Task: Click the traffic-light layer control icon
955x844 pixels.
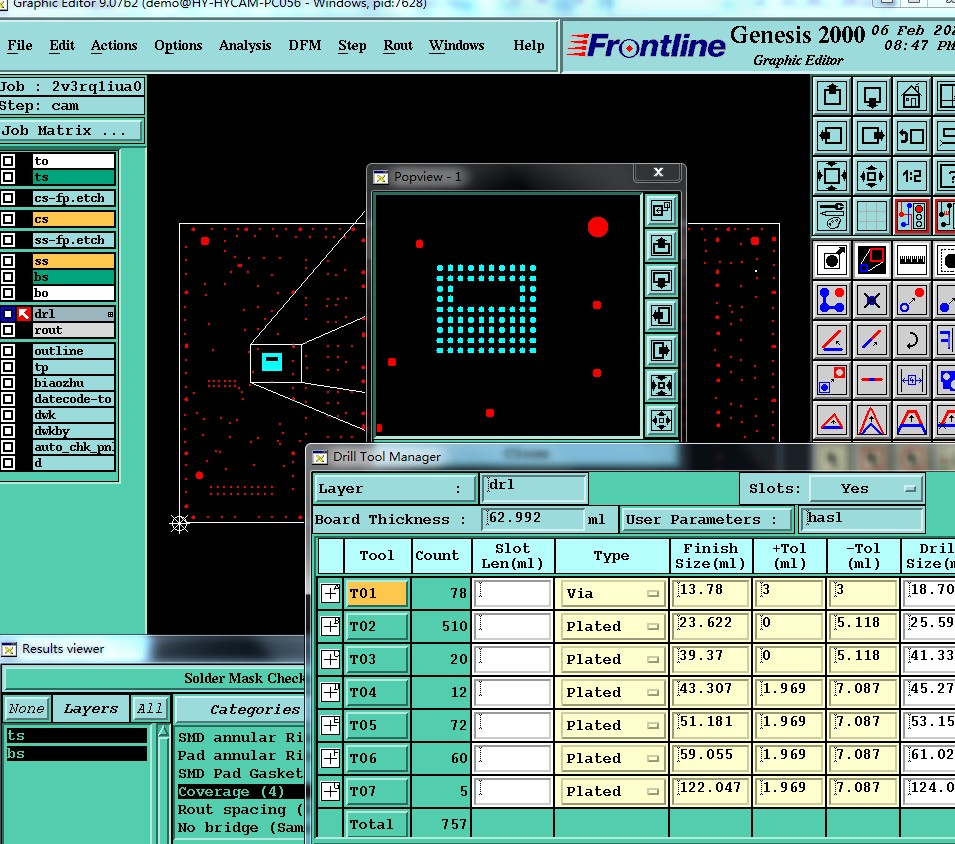Action: pos(911,216)
